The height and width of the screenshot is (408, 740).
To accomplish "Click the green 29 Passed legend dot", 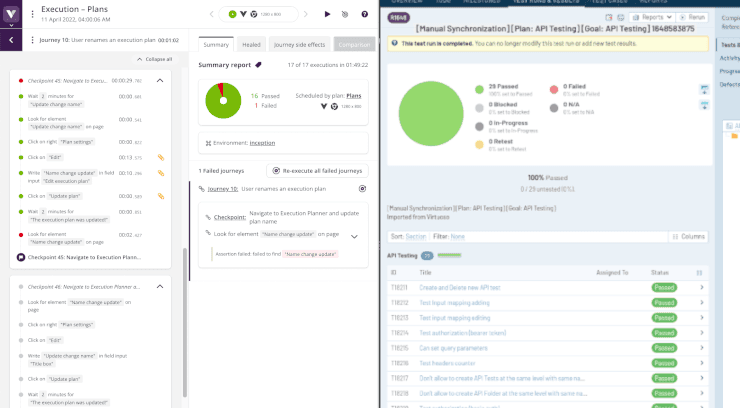I will point(479,89).
